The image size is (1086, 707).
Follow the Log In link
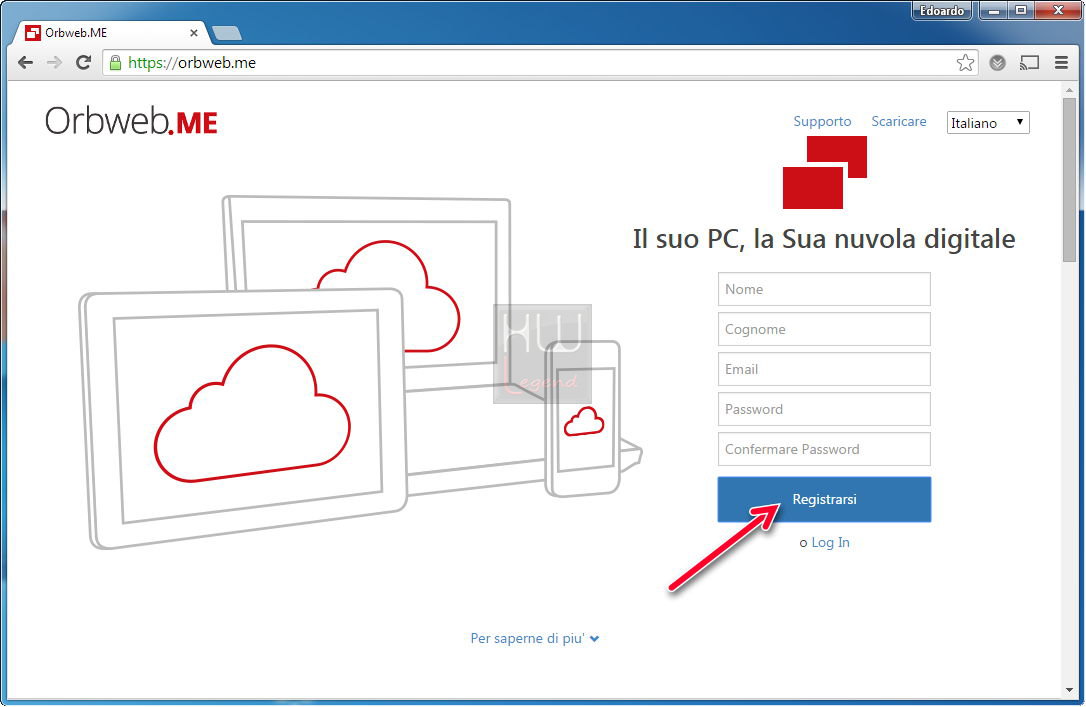830,542
